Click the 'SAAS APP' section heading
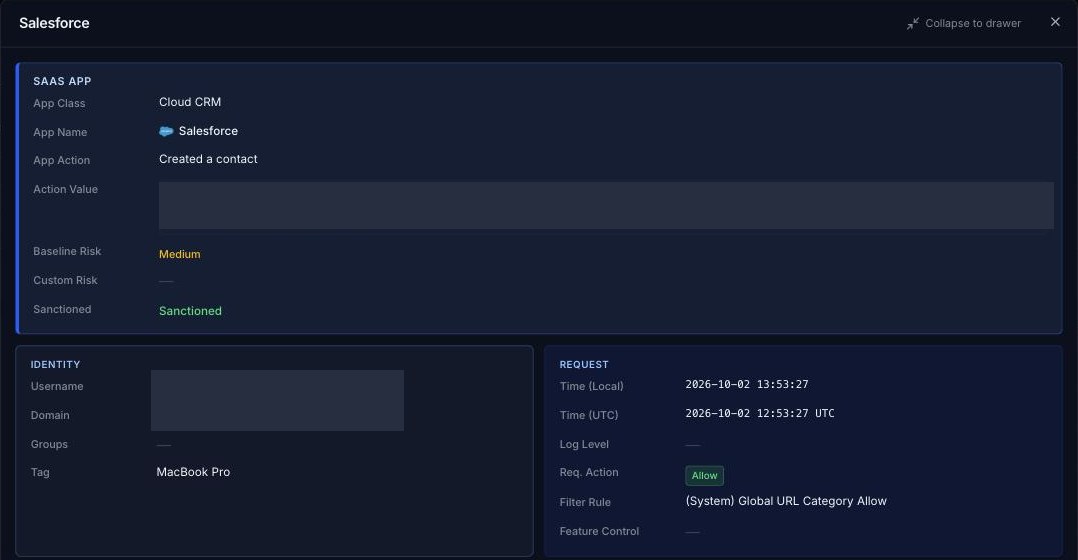The image size is (1078, 560). tap(62, 81)
